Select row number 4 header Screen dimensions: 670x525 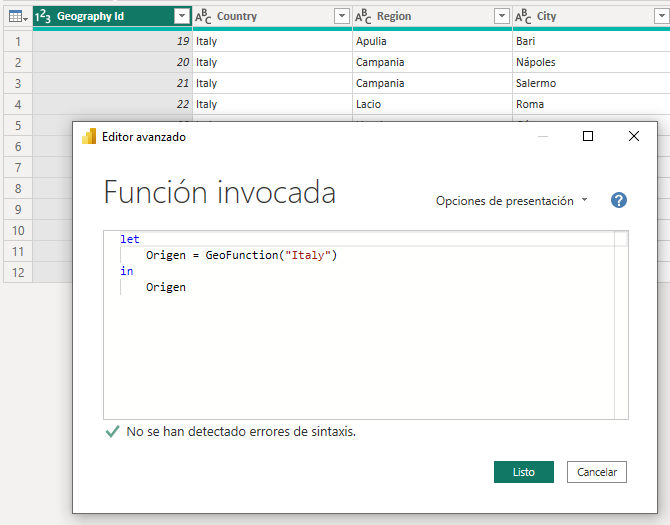click(x=18, y=104)
